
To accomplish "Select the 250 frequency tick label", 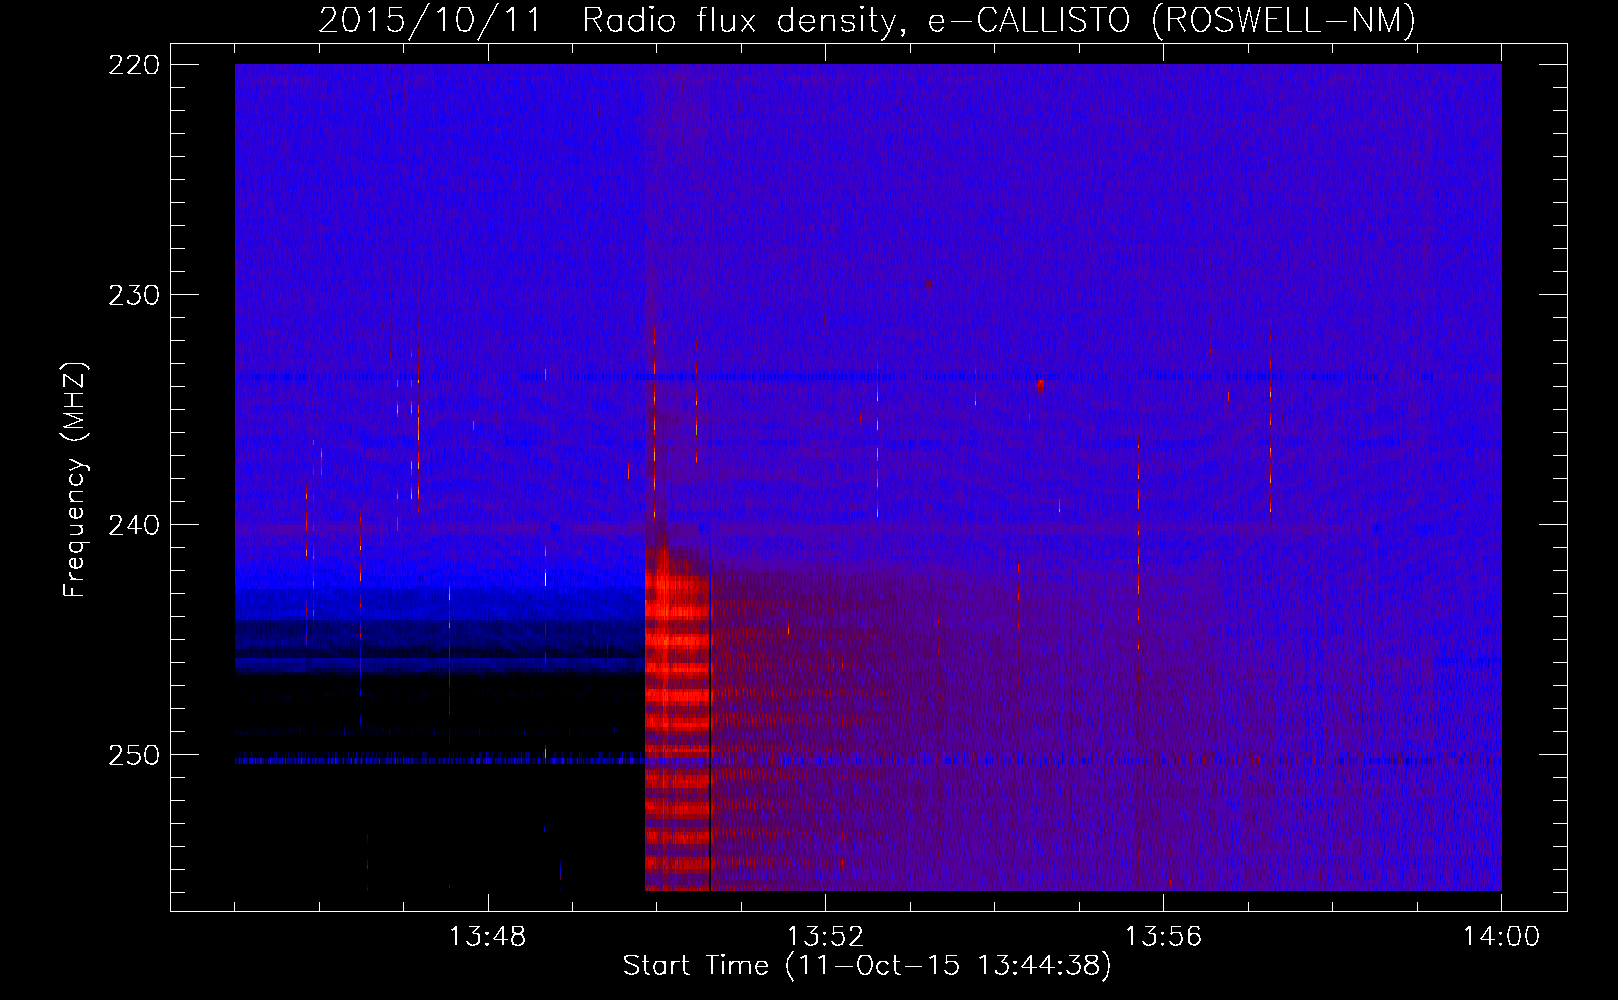I will point(134,755).
